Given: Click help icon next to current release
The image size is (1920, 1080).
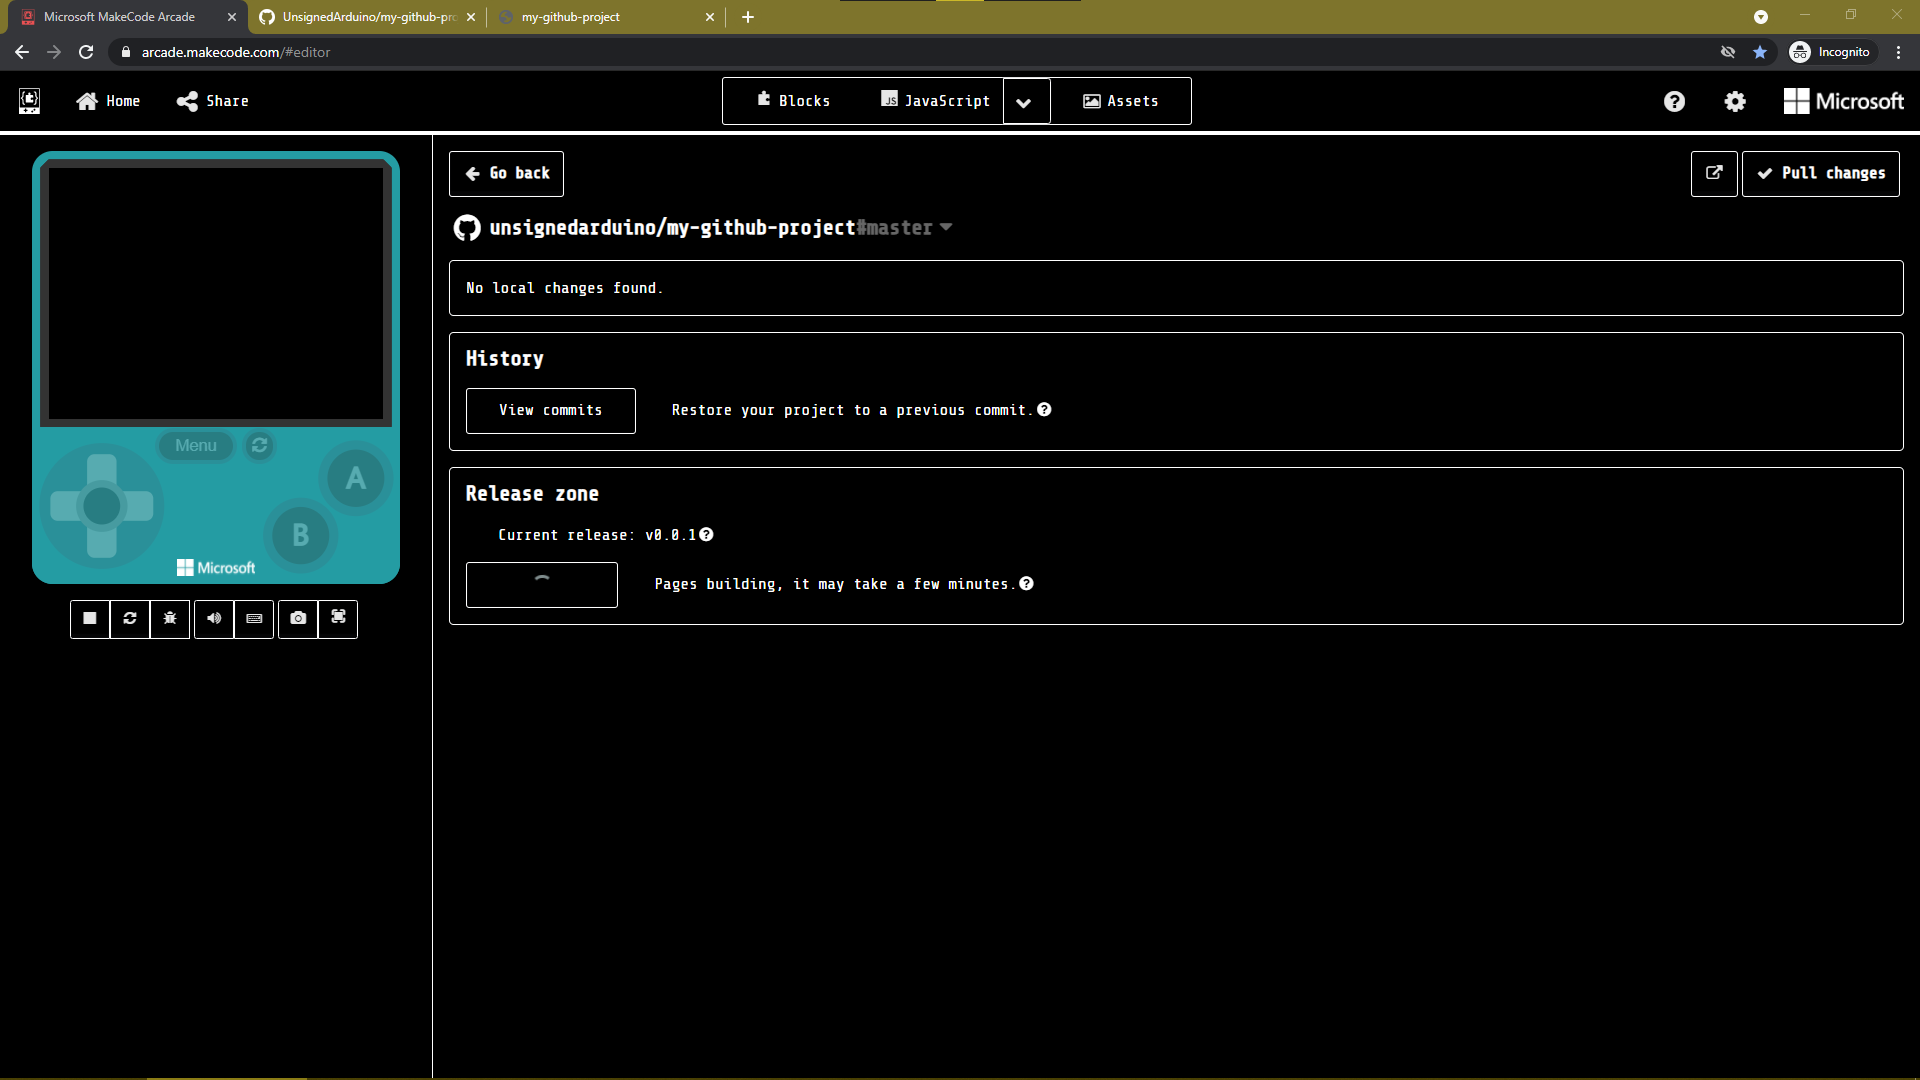Looking at the screenshot, I should pyautogui.click(x=707, y=535).
